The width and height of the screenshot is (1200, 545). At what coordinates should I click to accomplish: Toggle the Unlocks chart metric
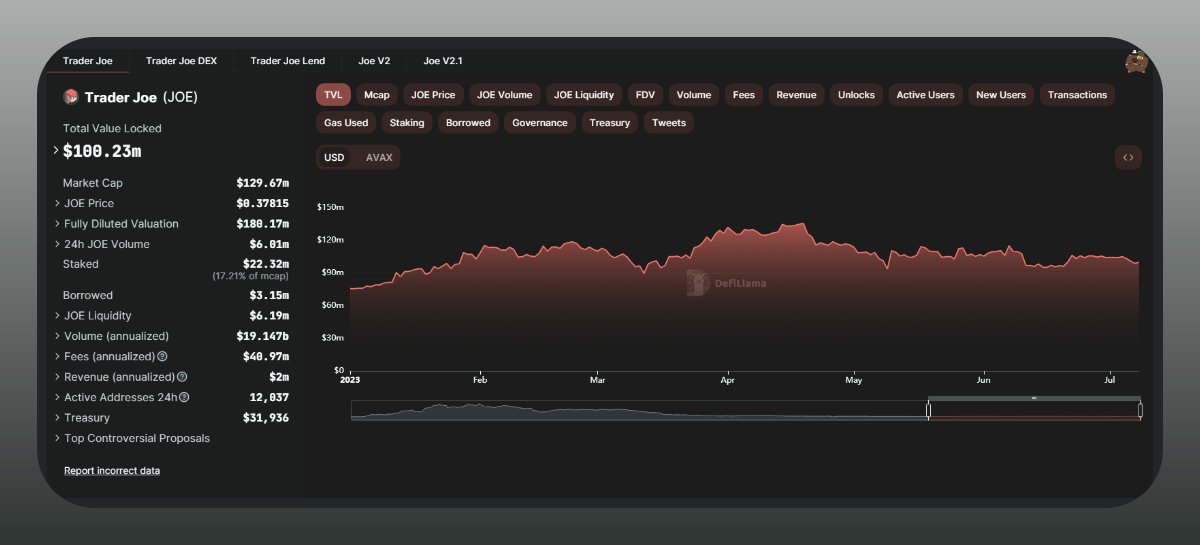point(856,95)
